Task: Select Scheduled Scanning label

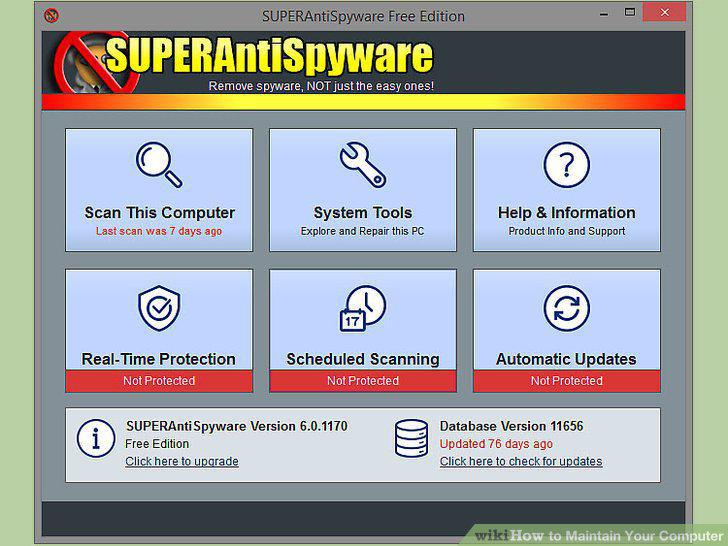Action: pyautogui.click(x=363, y=359)
